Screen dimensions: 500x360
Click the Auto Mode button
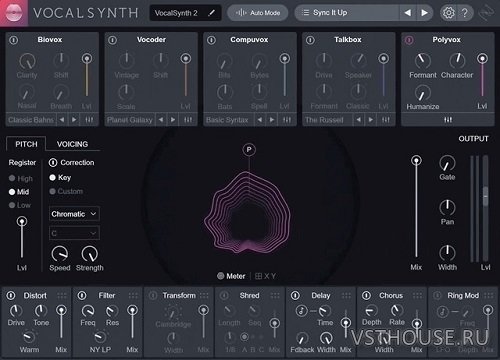click(x=258, y=13)
